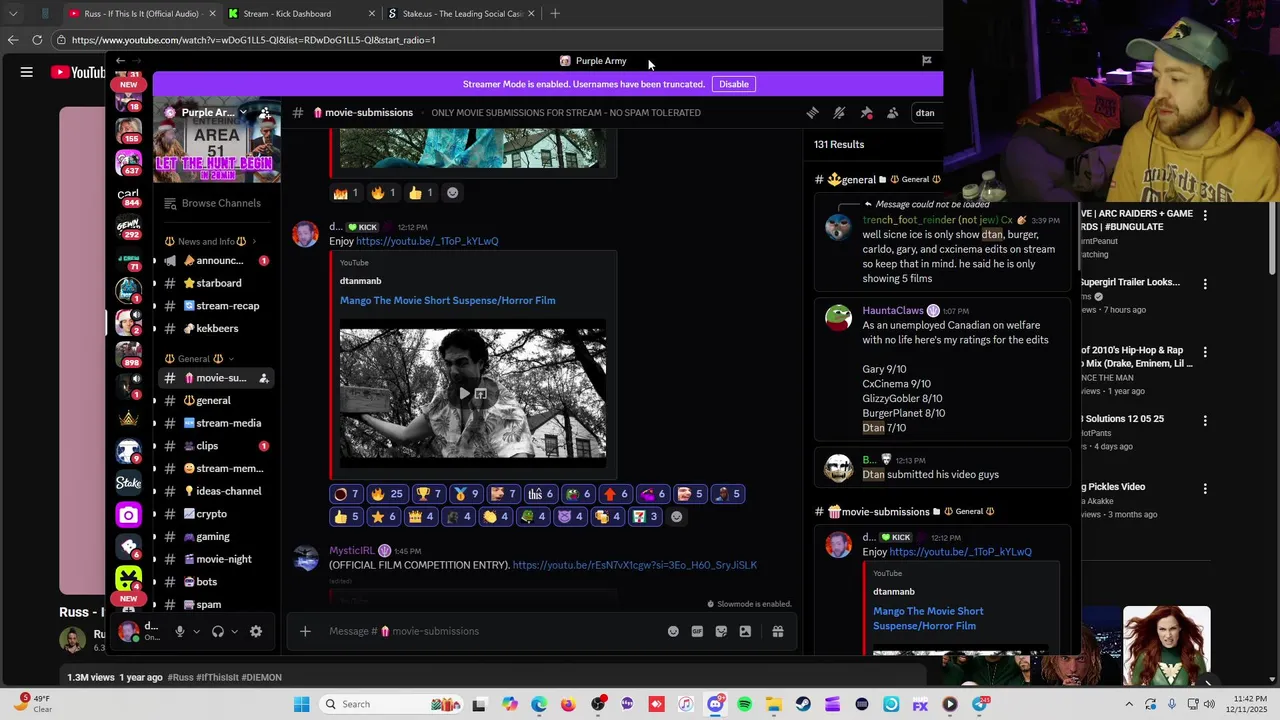
Task: Mute microphone in user panel
Action: 180,631
